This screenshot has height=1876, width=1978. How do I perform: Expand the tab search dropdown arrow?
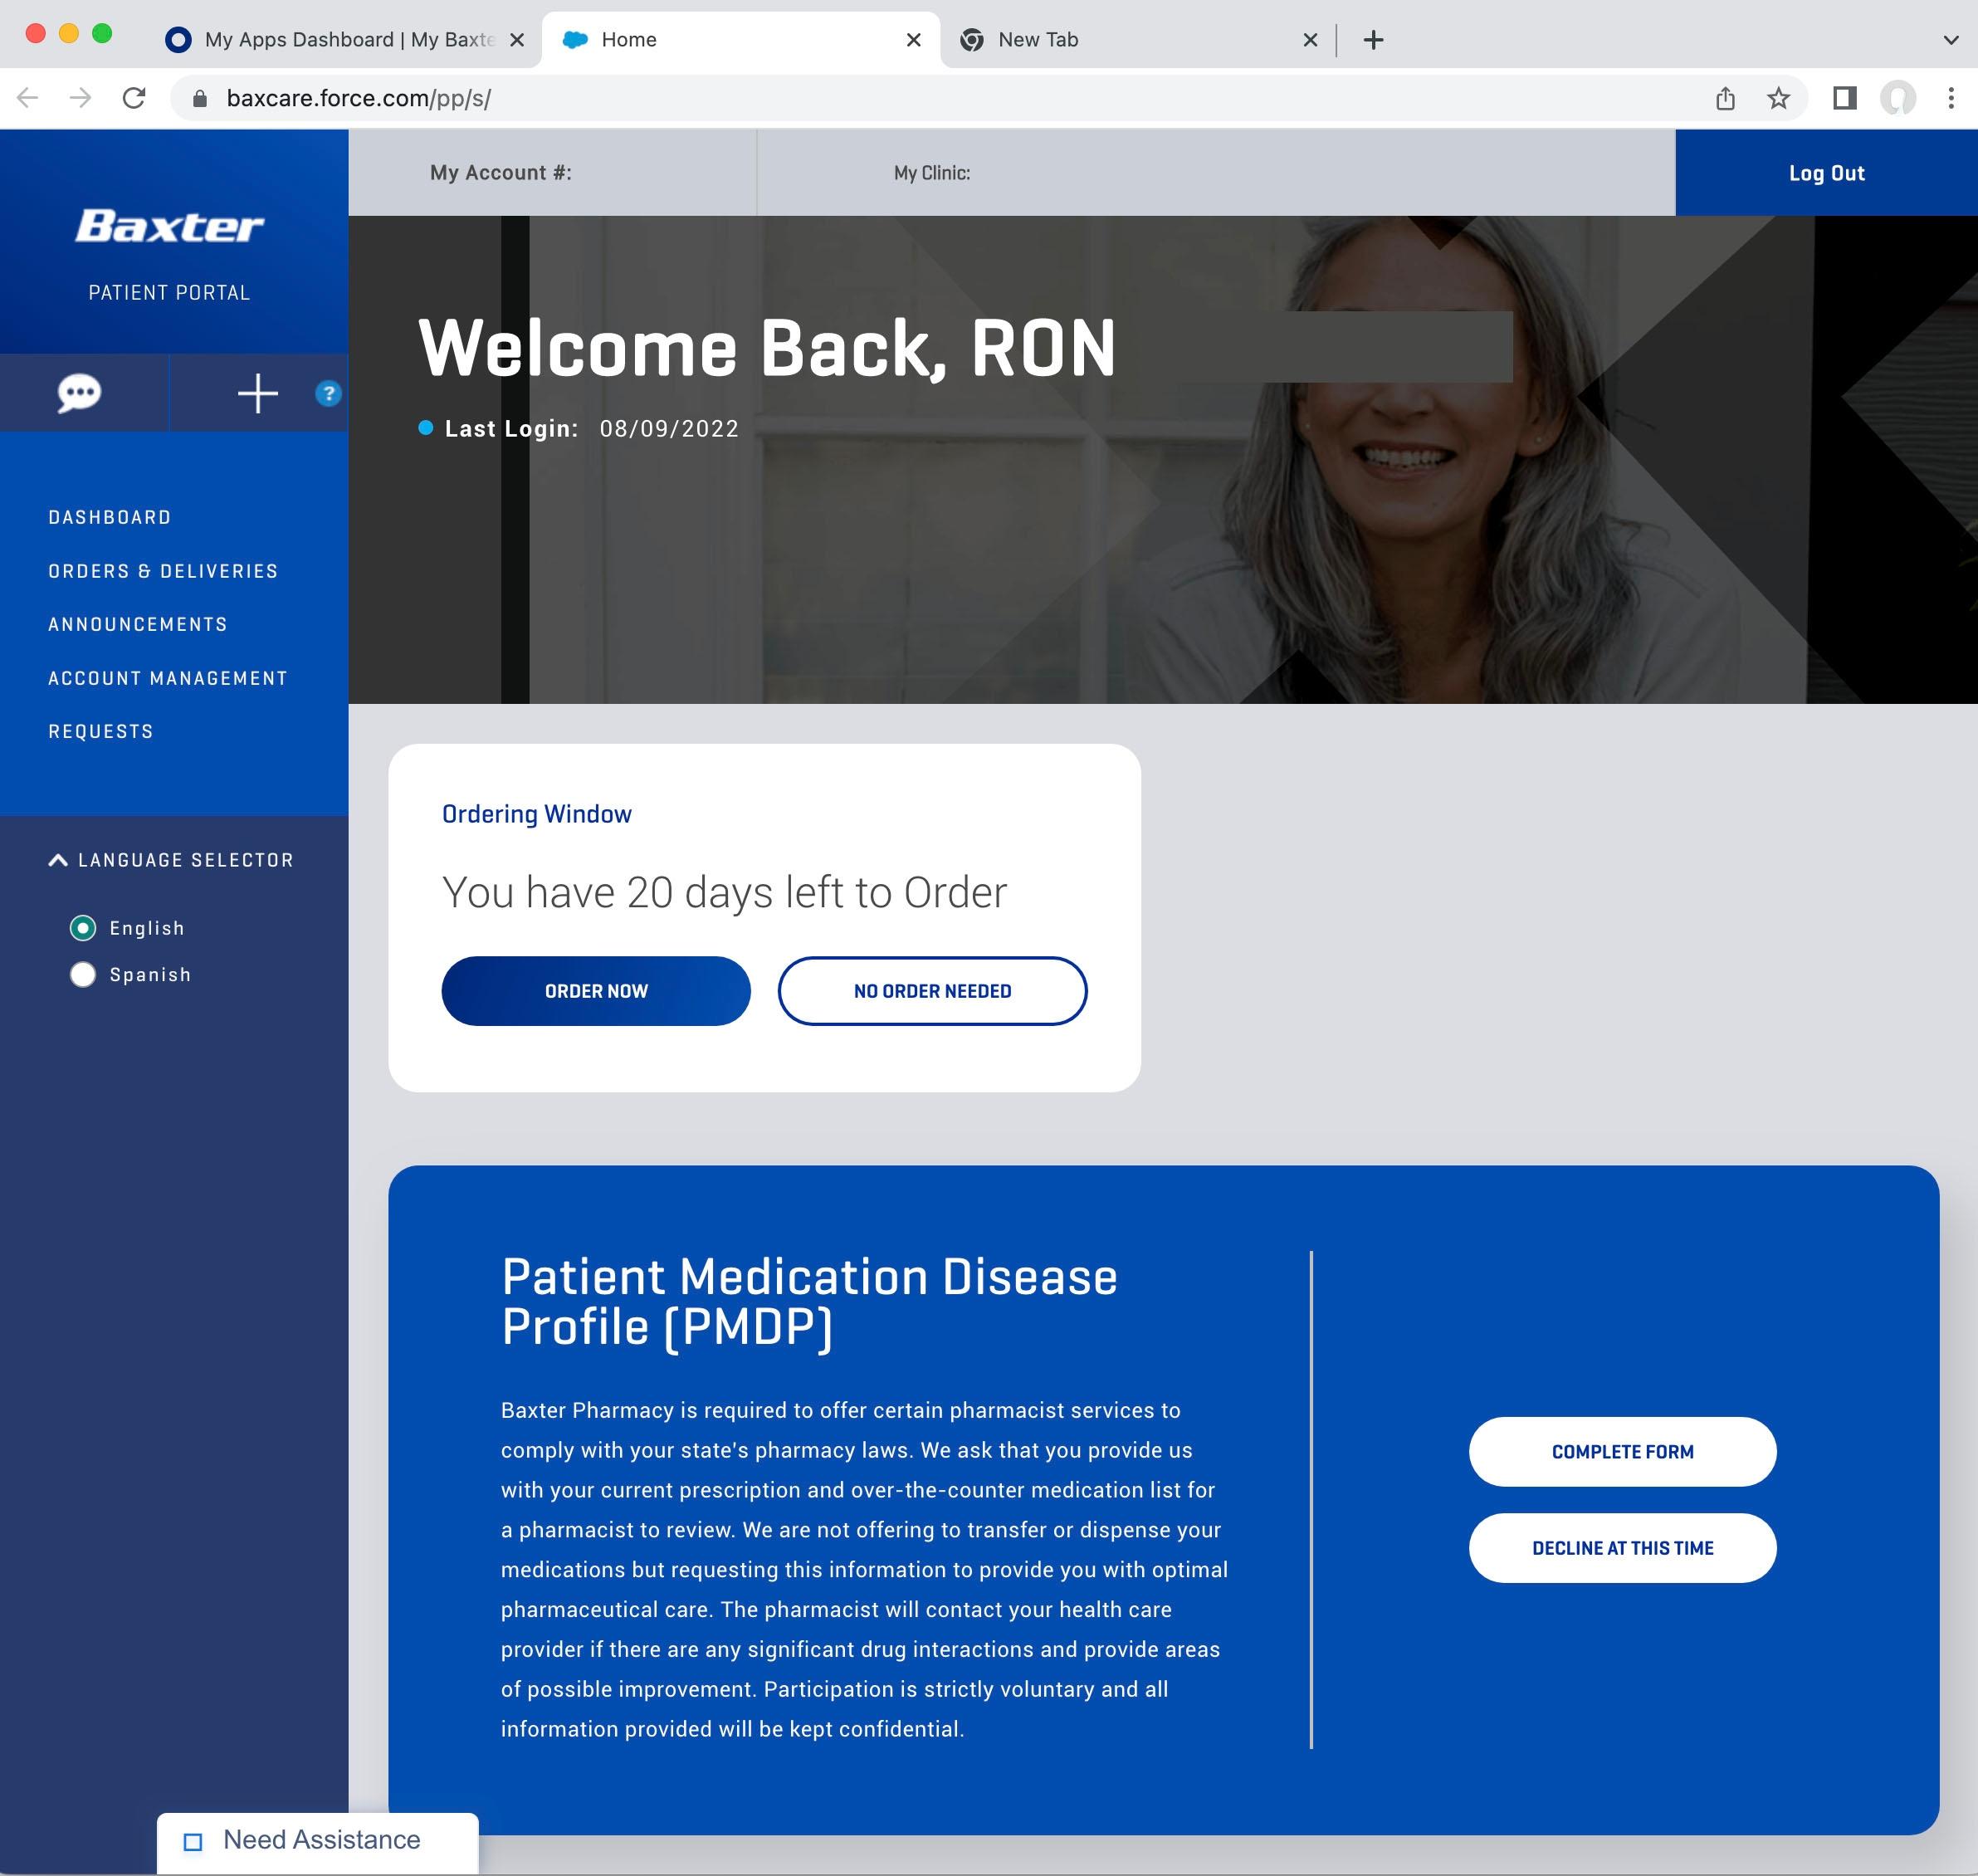pyautogui.click(x=1950, y=40)
